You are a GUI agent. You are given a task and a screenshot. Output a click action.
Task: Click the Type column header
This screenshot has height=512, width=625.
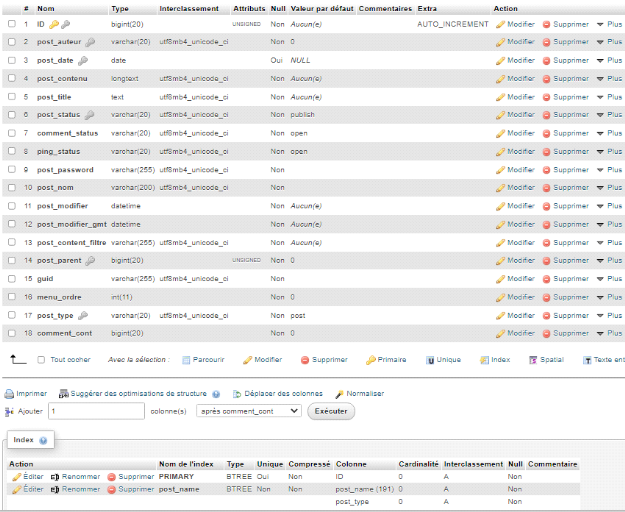pyautogui.click(x=120, y=8)
